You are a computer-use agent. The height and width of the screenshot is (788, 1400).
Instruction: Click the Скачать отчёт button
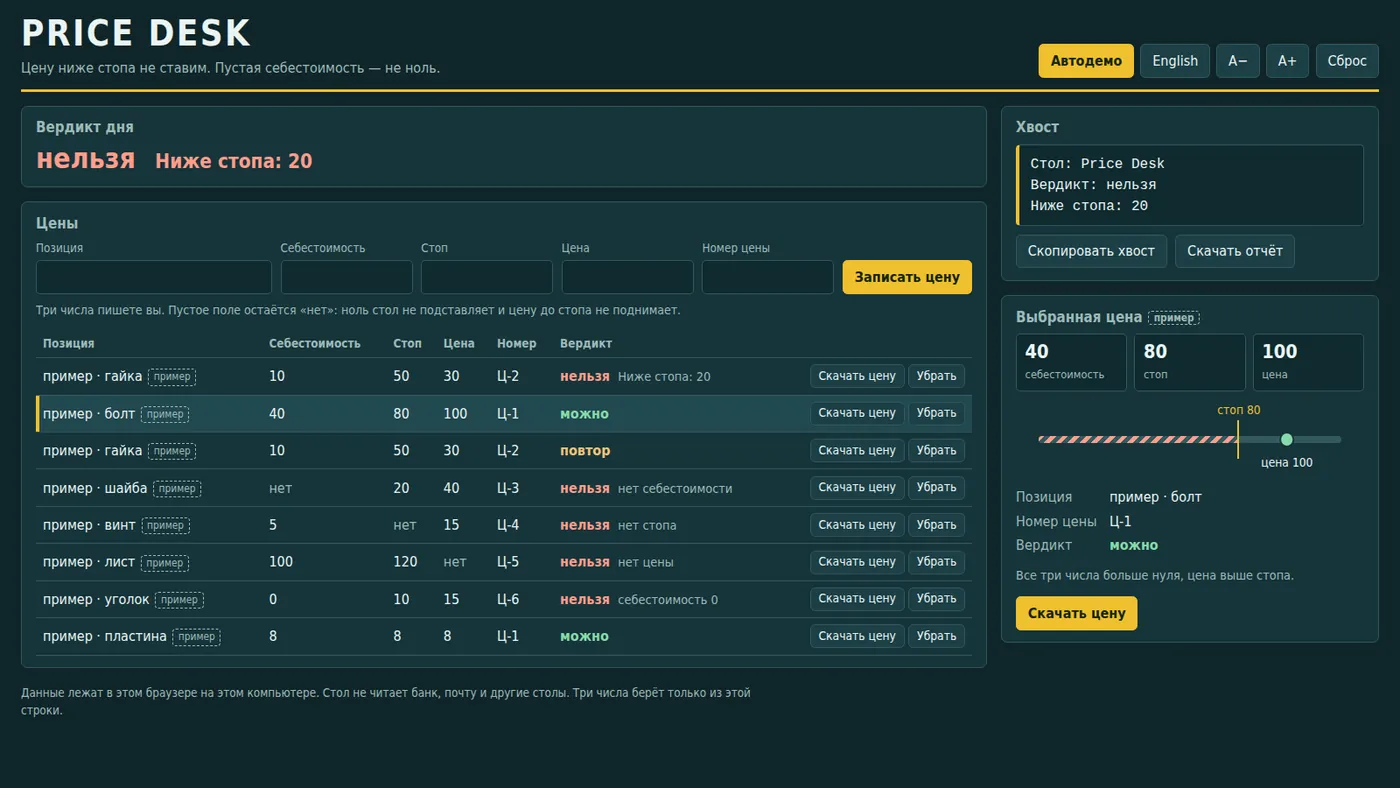pyautogui.click(x=1235, y=251)
